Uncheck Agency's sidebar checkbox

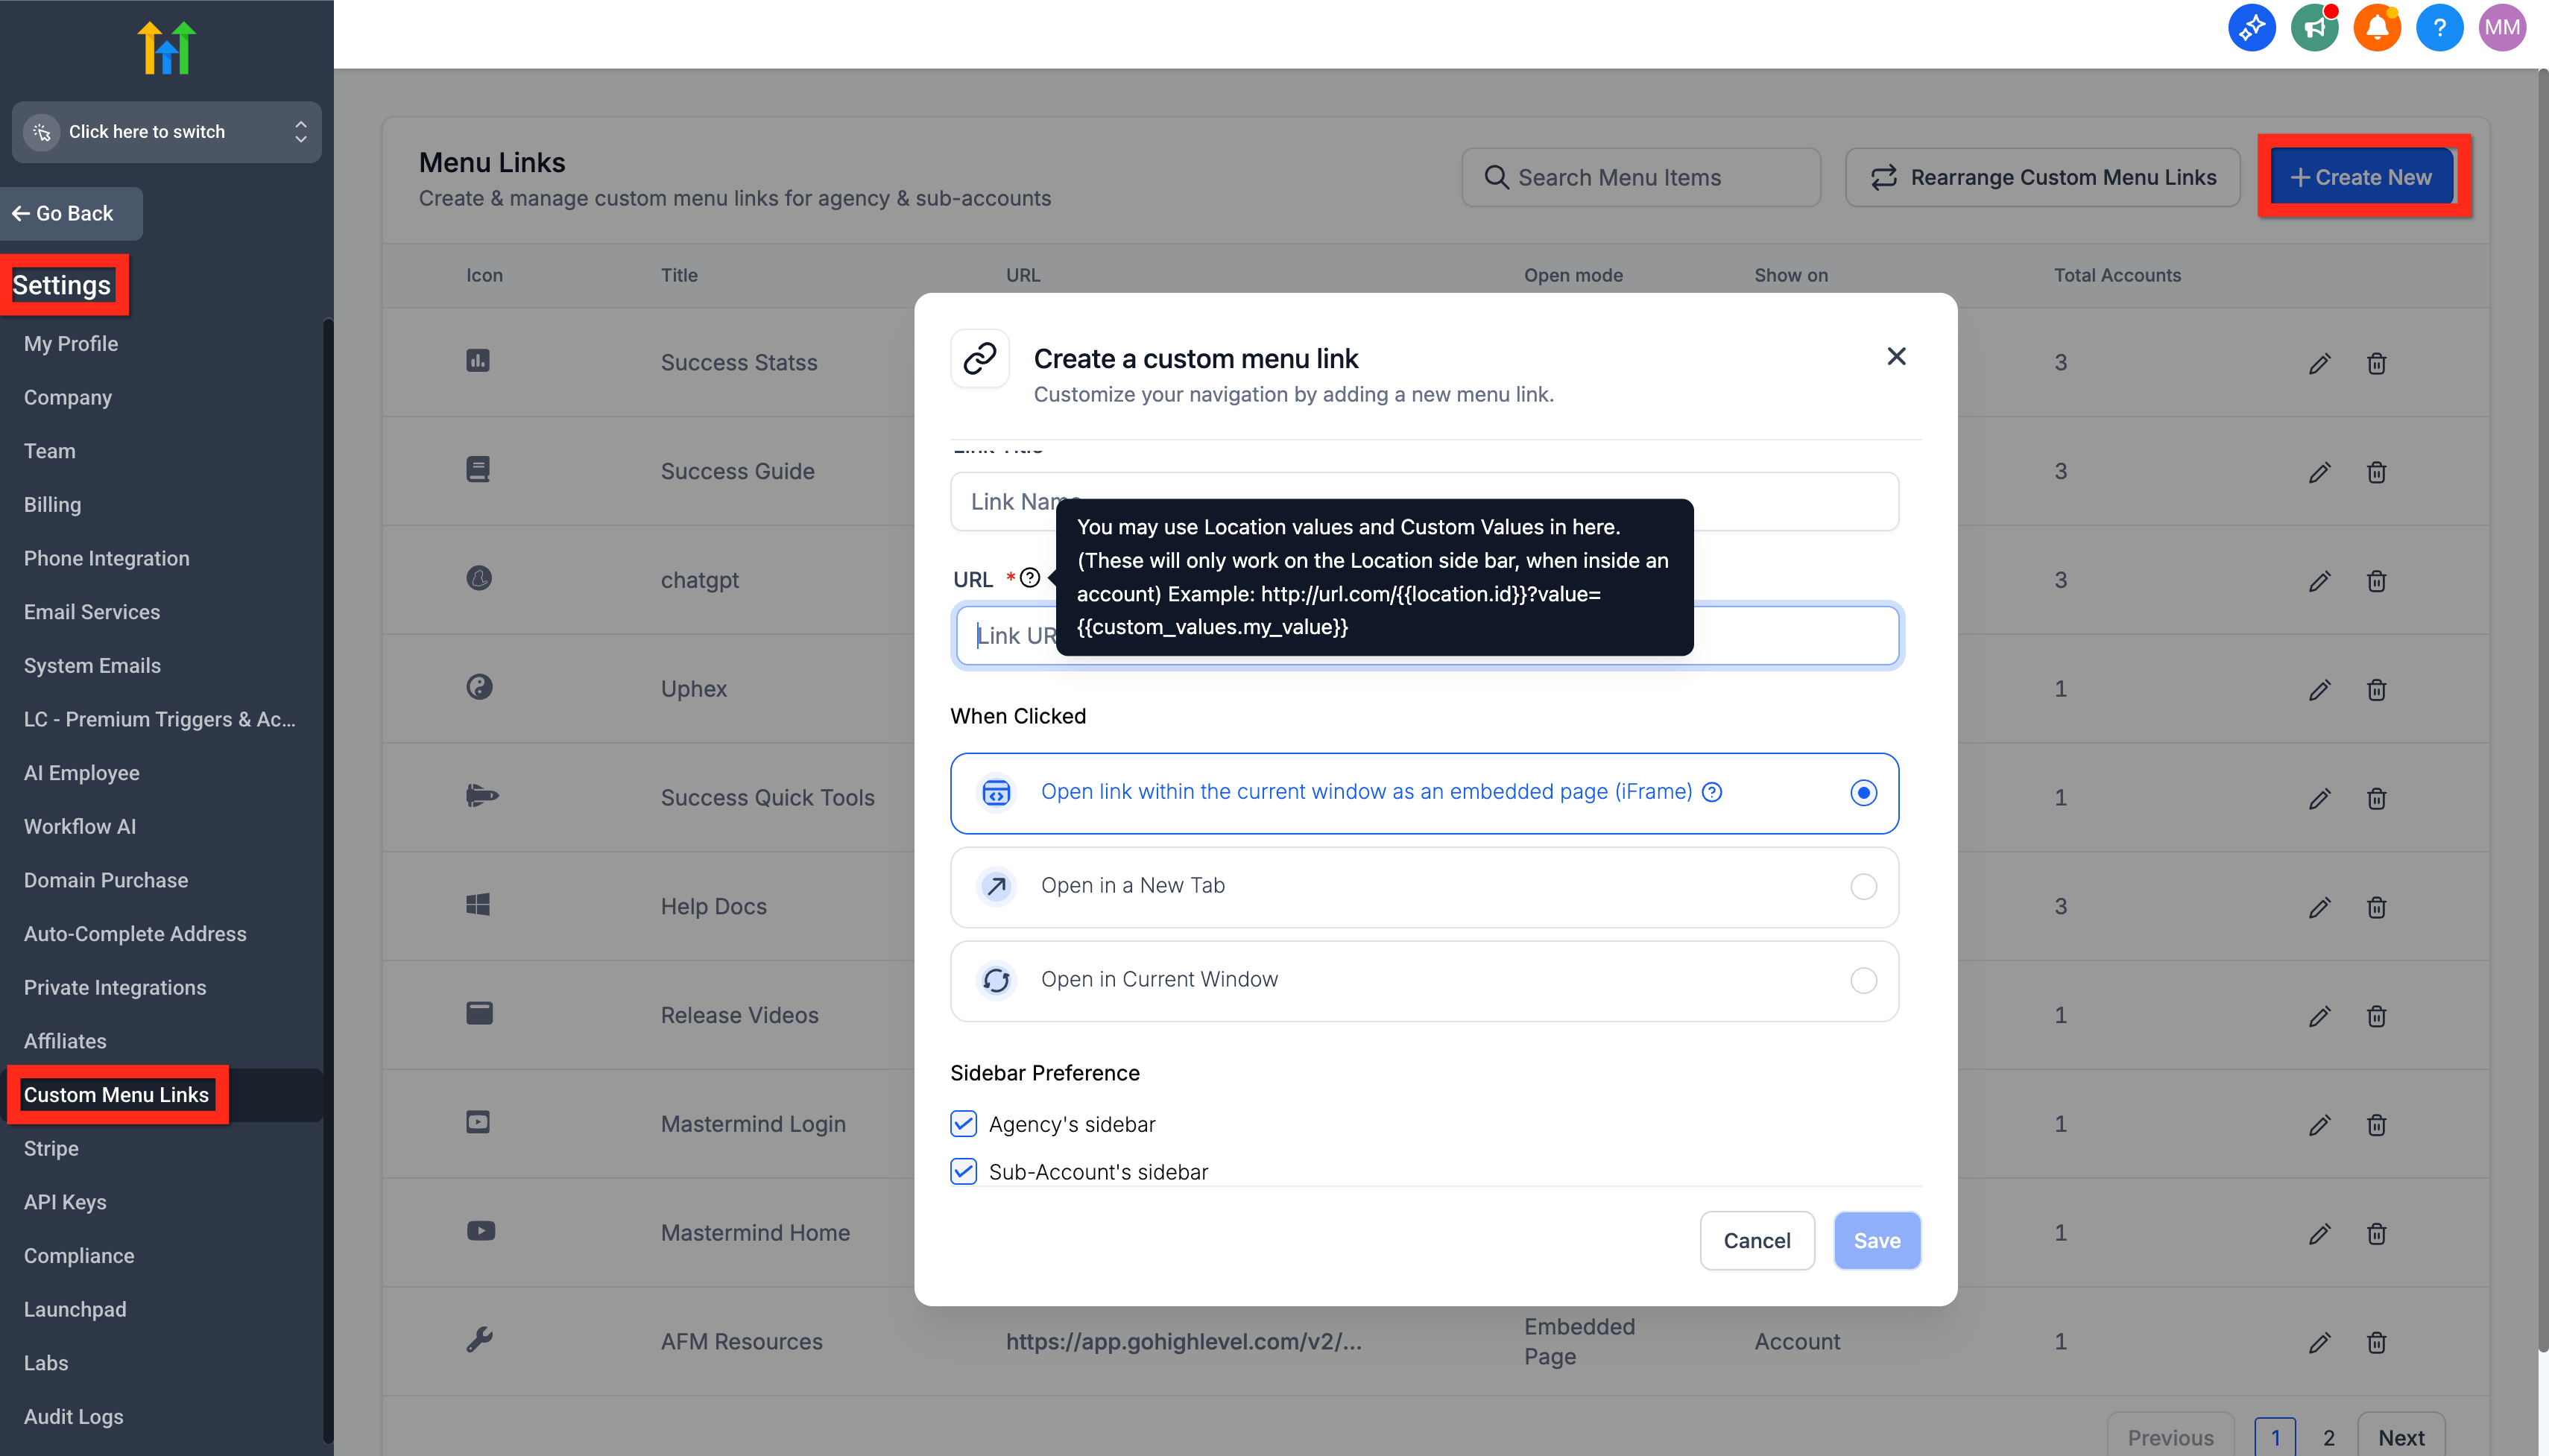pos(963,1124)
